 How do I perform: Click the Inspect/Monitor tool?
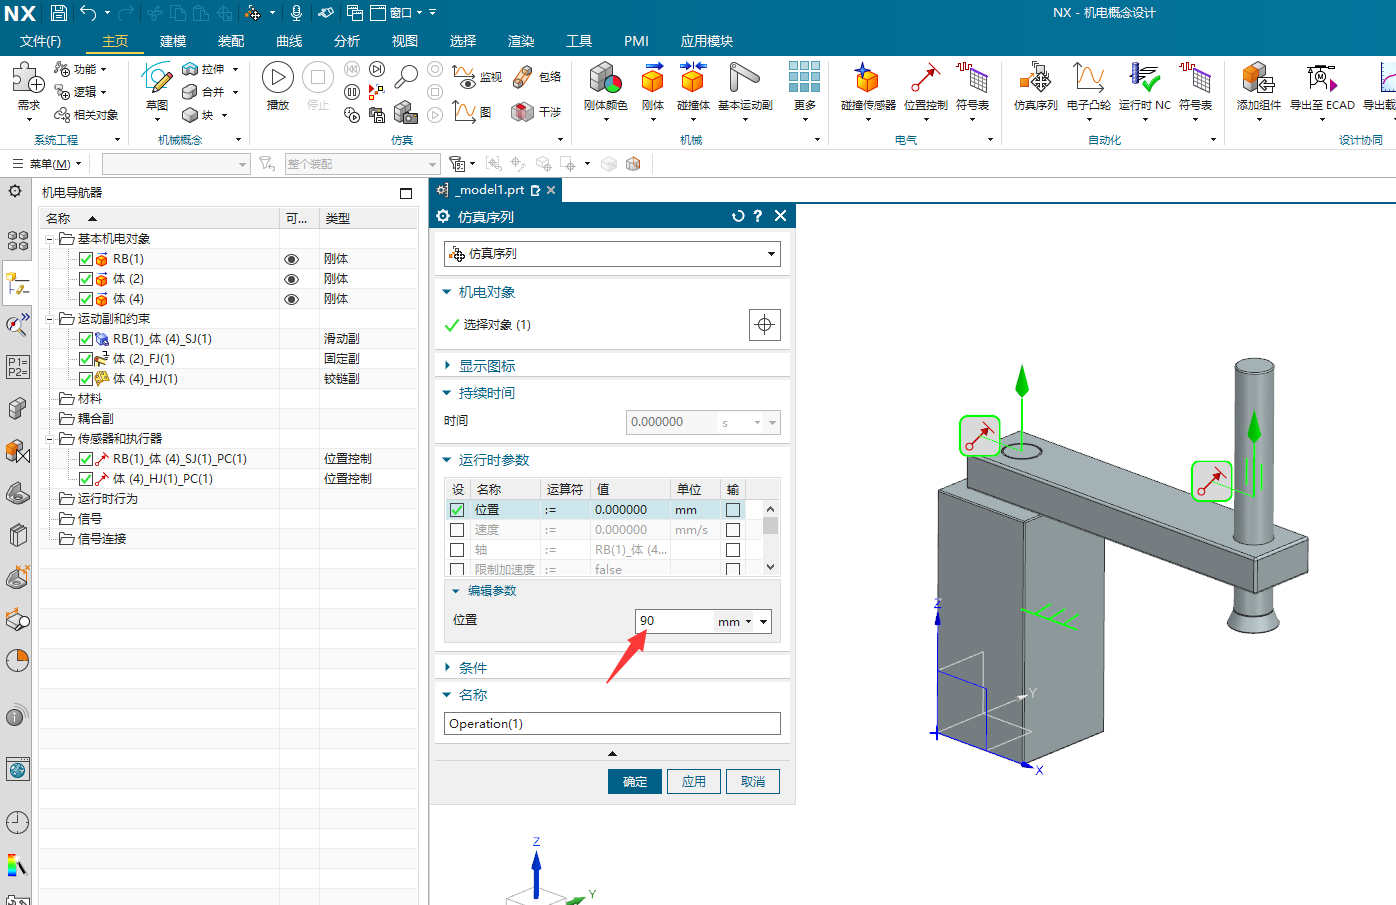pyautogui.click(x=478, y=77)
